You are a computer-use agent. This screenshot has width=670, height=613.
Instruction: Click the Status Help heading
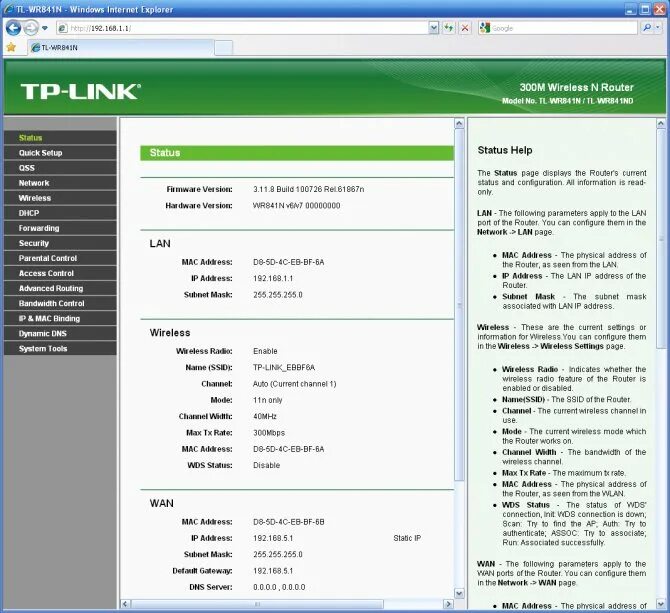505,150
